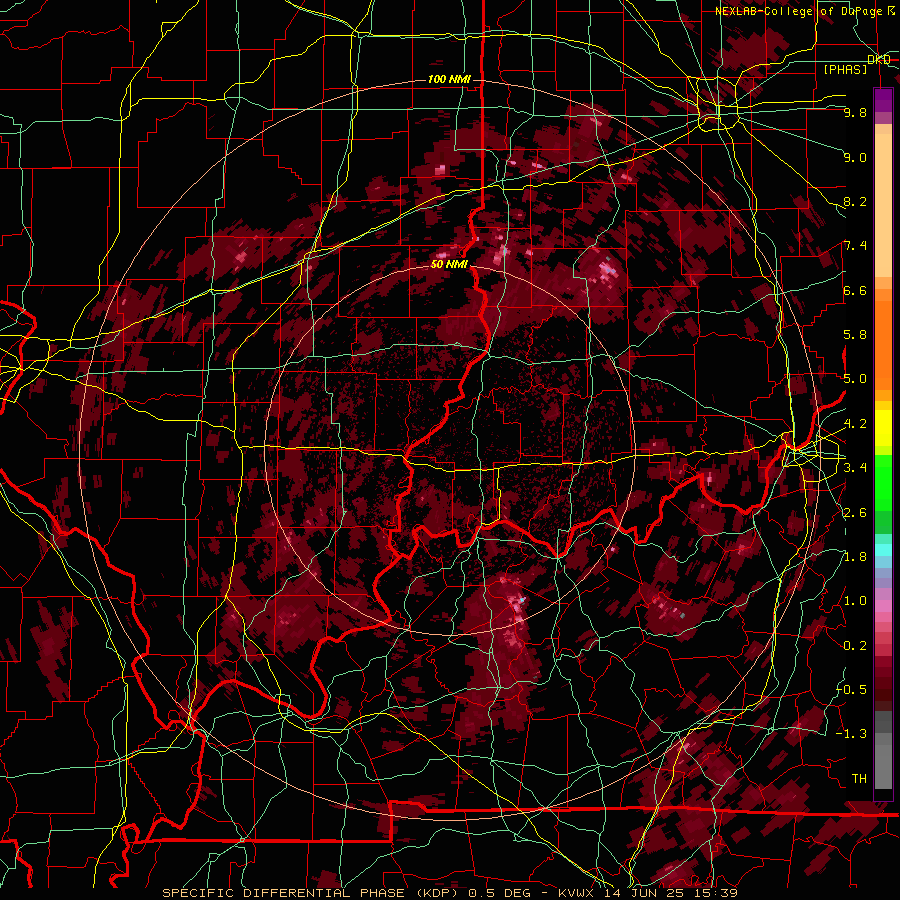Viewport: 900px width, 900px height.
Task: Click the 1.0 value on color scale
Action: (855, 601)
